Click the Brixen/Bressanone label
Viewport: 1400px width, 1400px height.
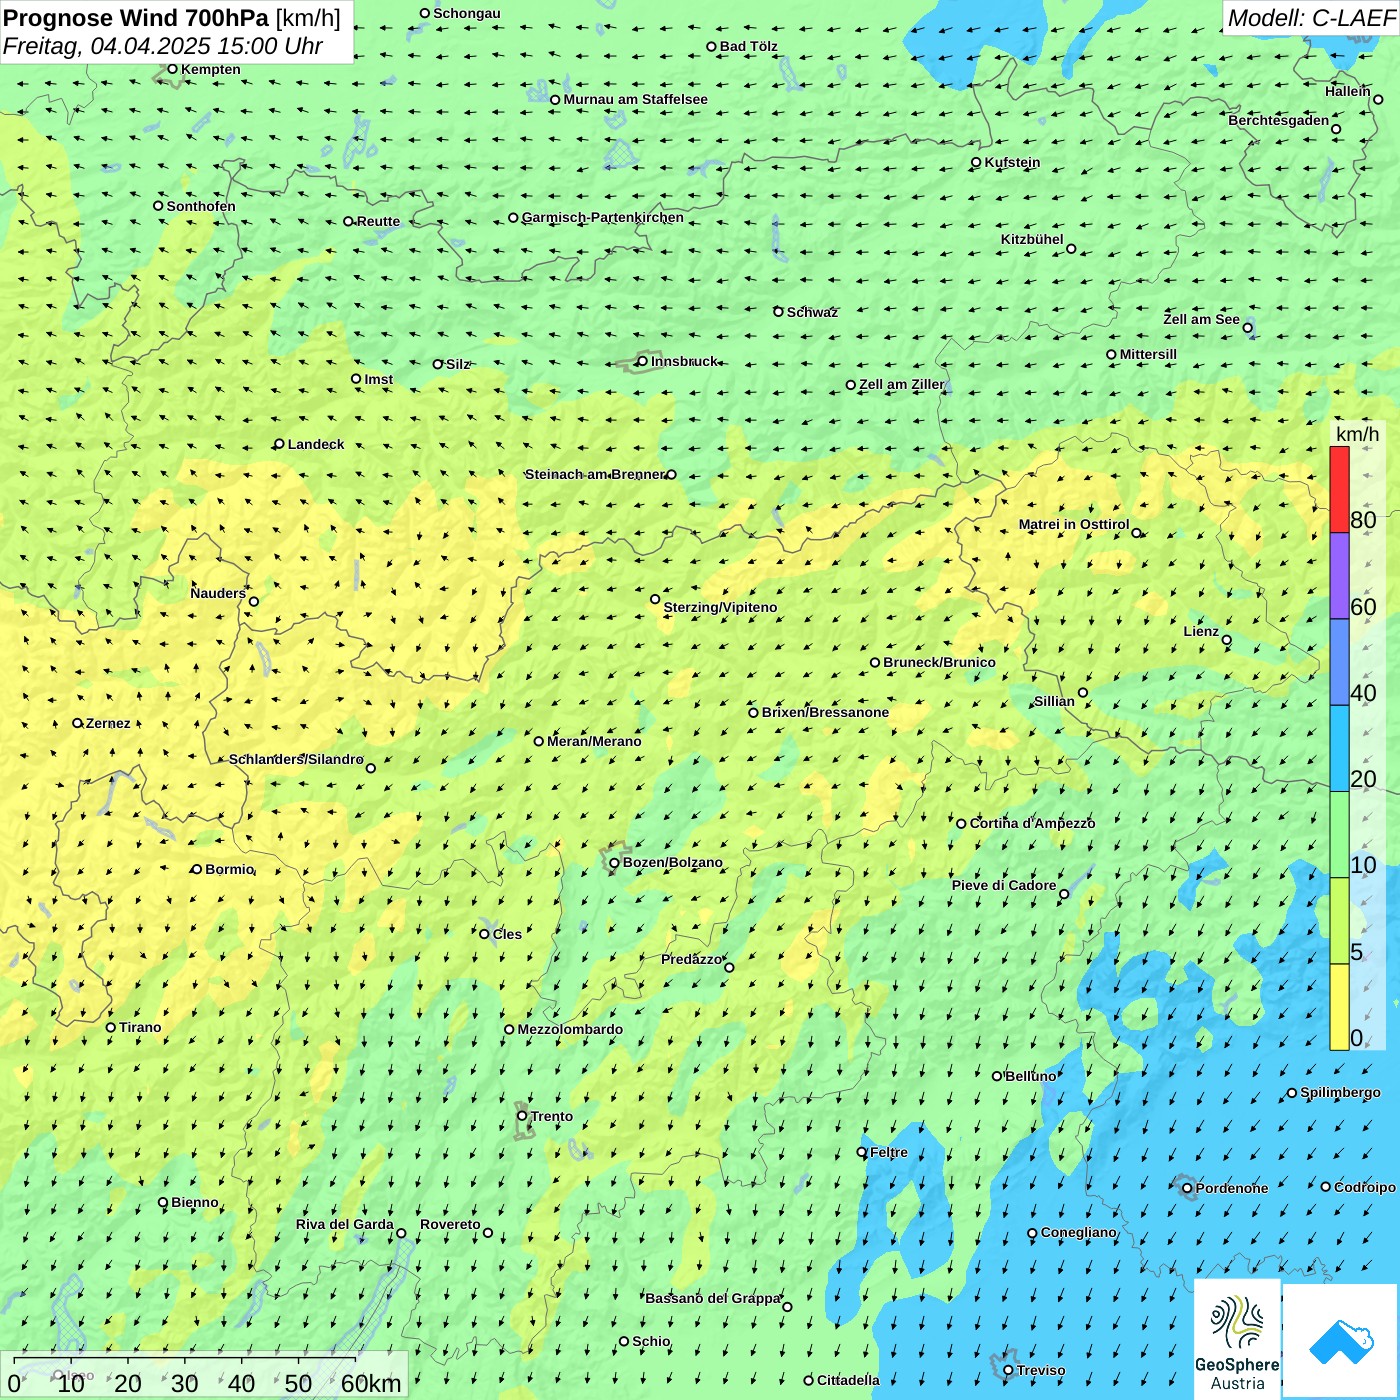825,712
